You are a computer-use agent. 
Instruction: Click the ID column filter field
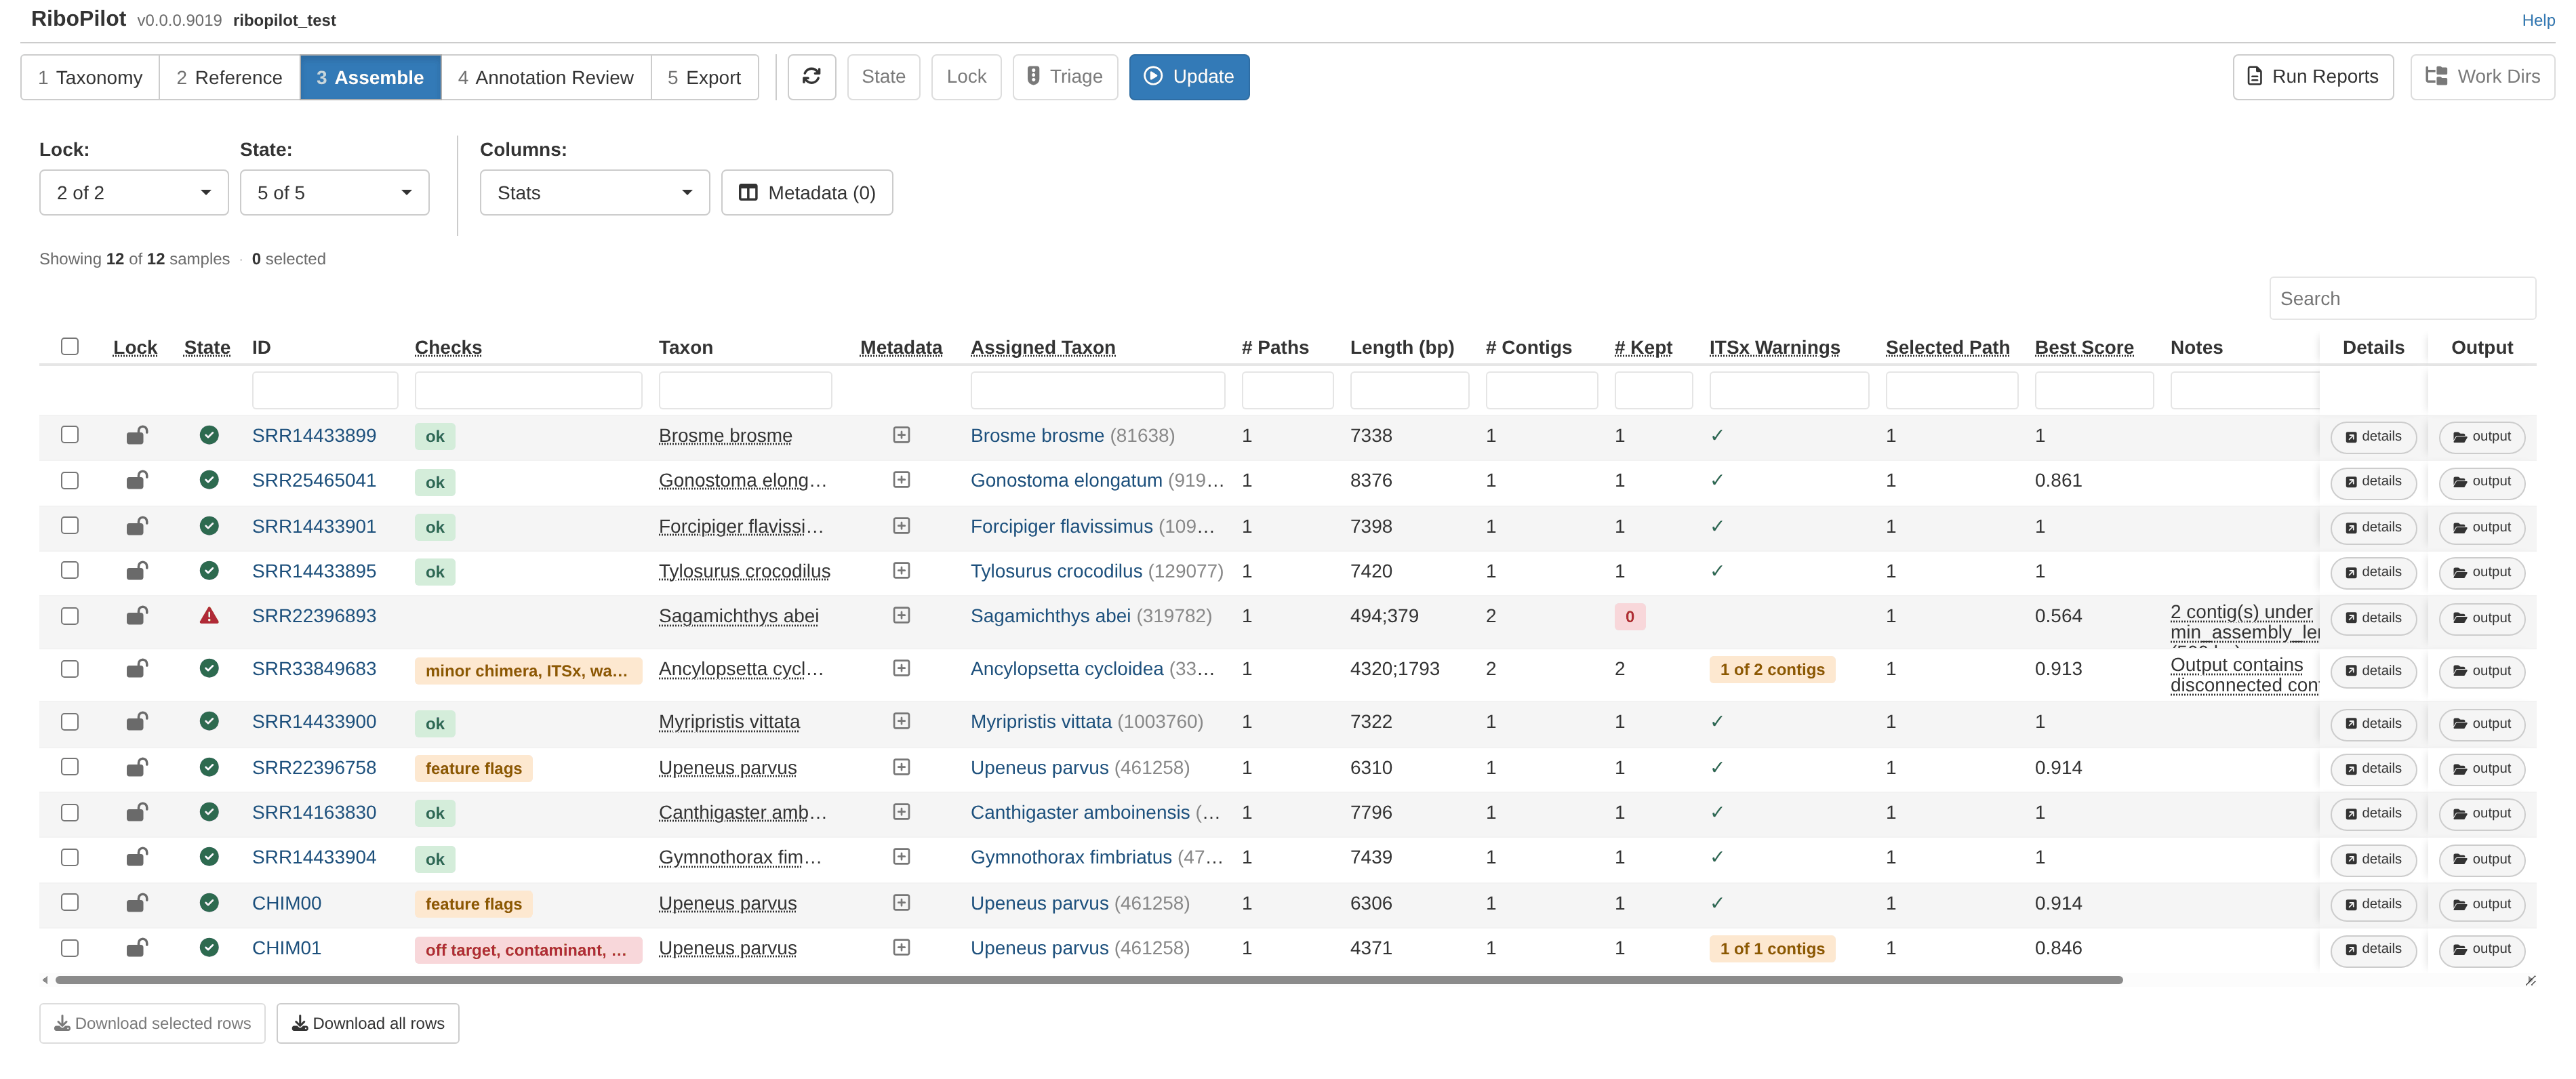pyautogui.click(x=325, y=390)
